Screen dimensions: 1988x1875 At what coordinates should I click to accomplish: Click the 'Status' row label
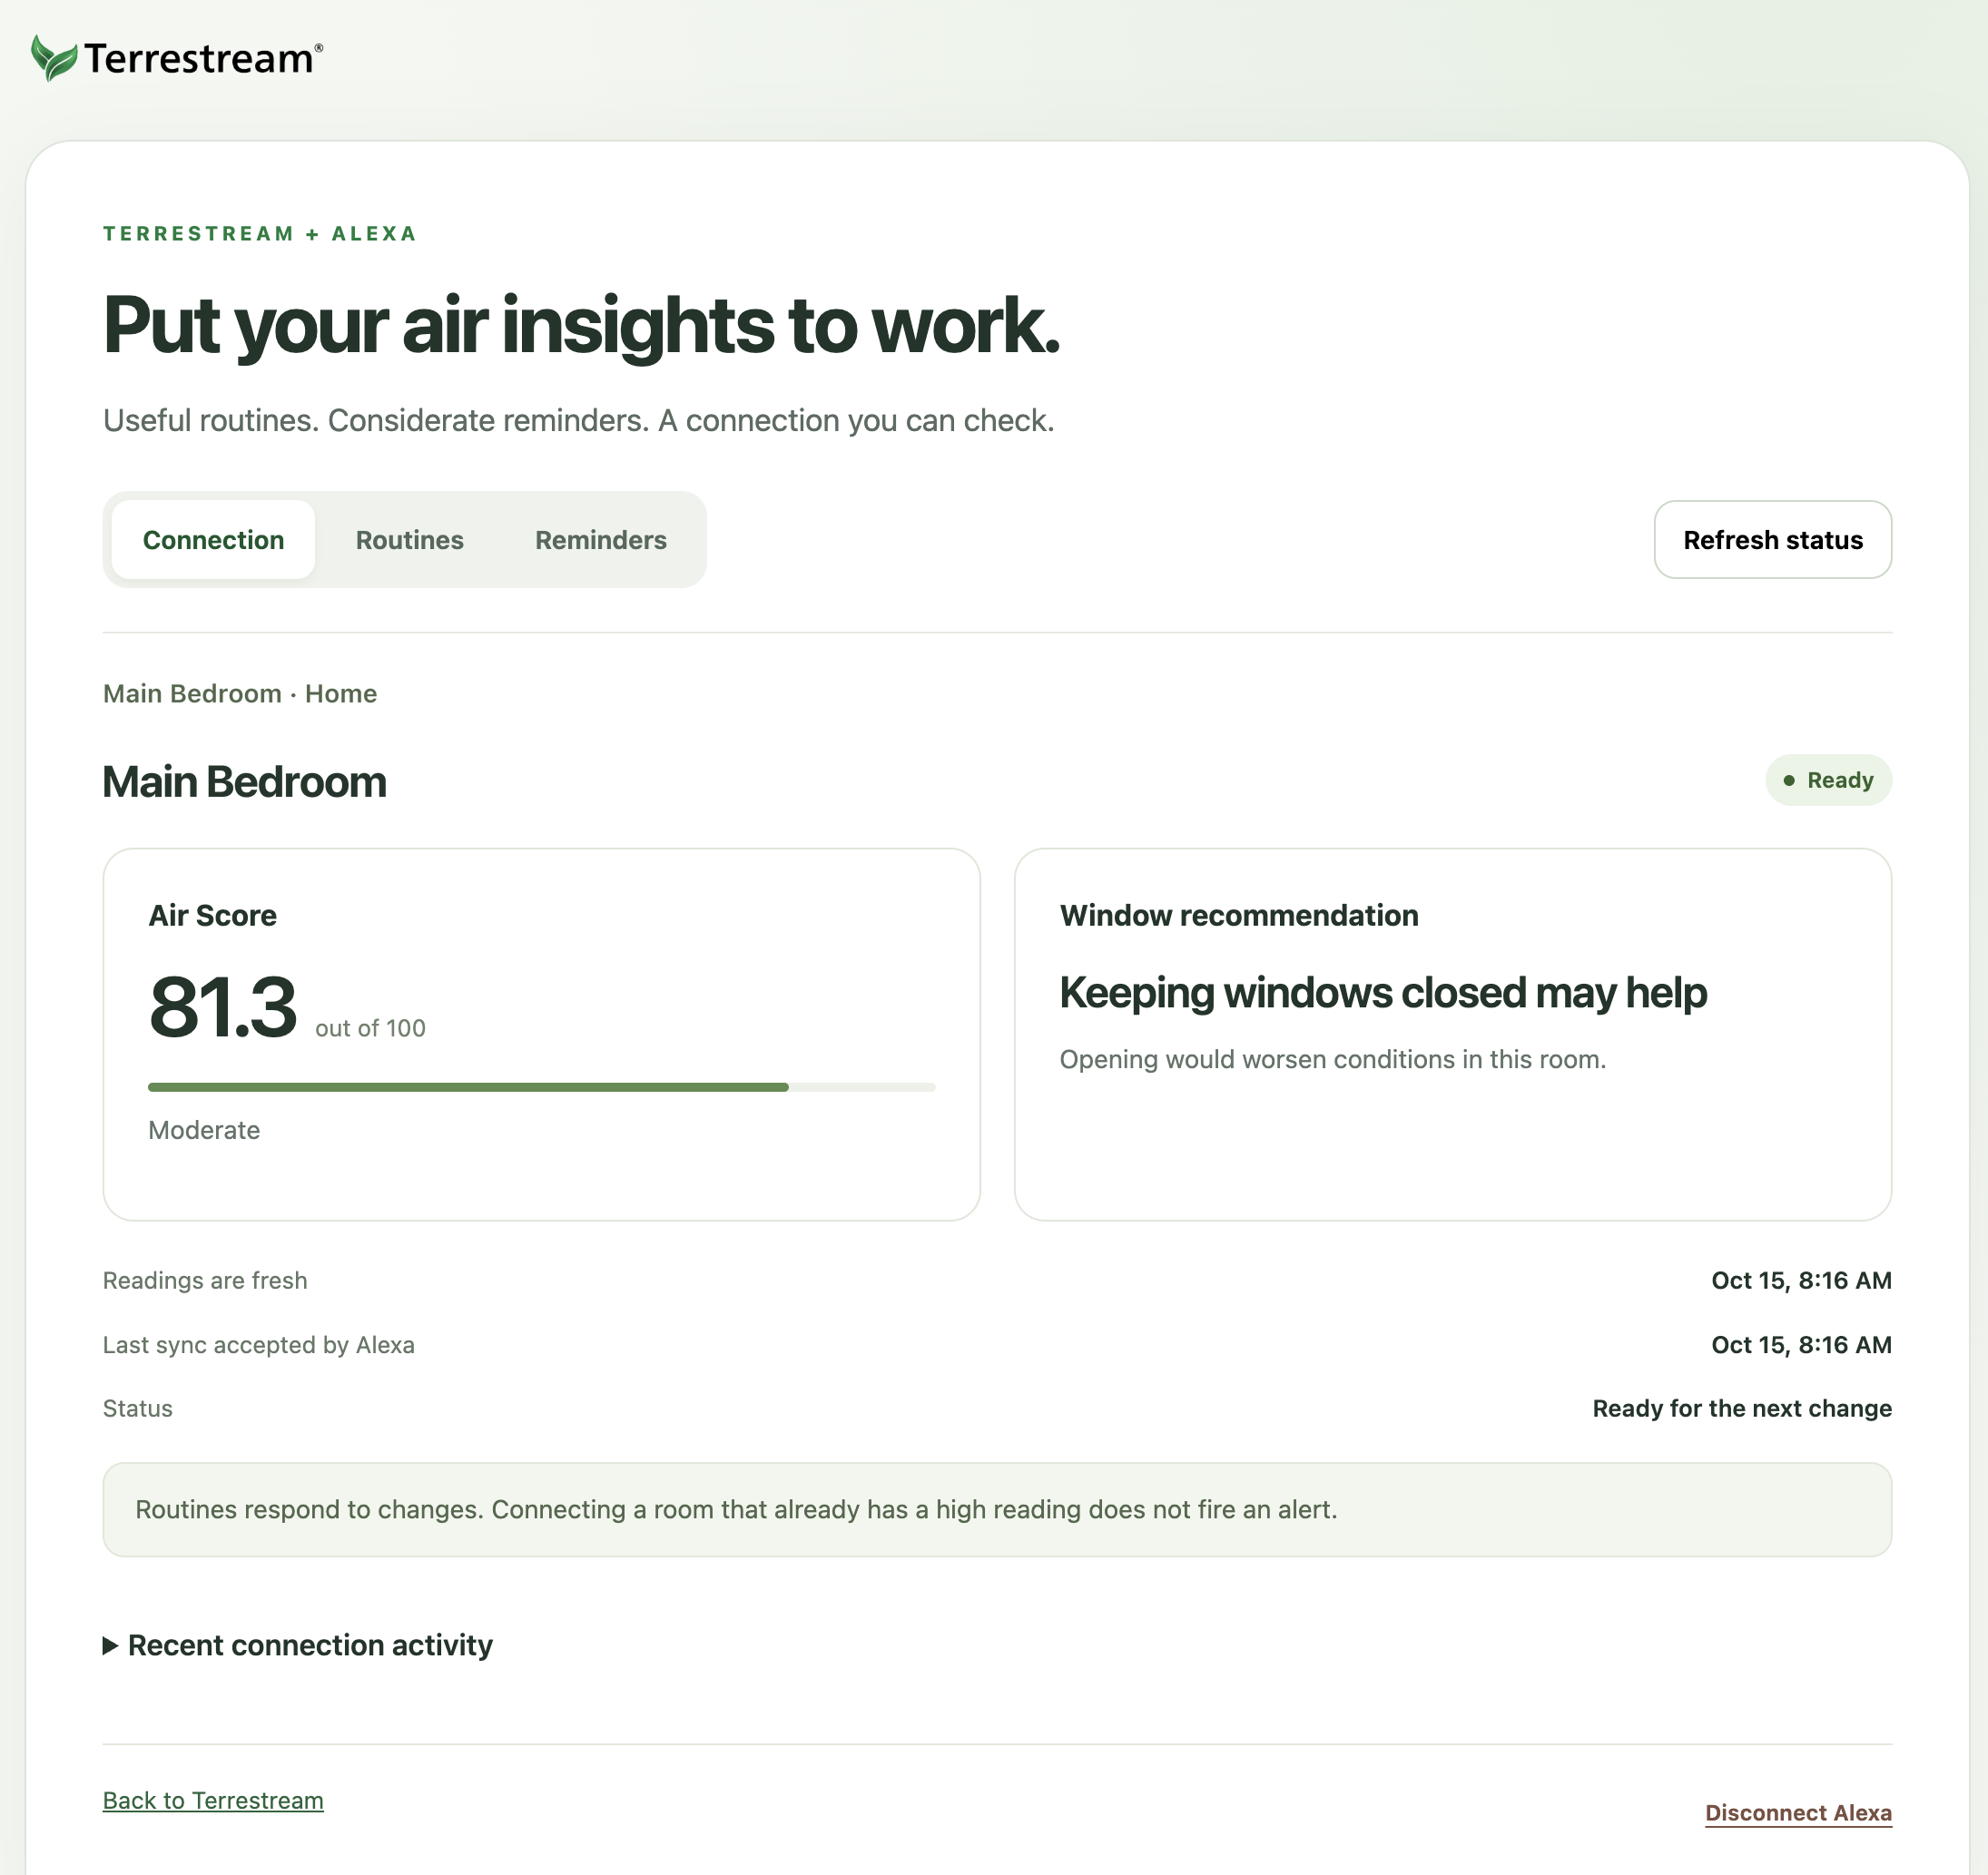(138, 1408)
